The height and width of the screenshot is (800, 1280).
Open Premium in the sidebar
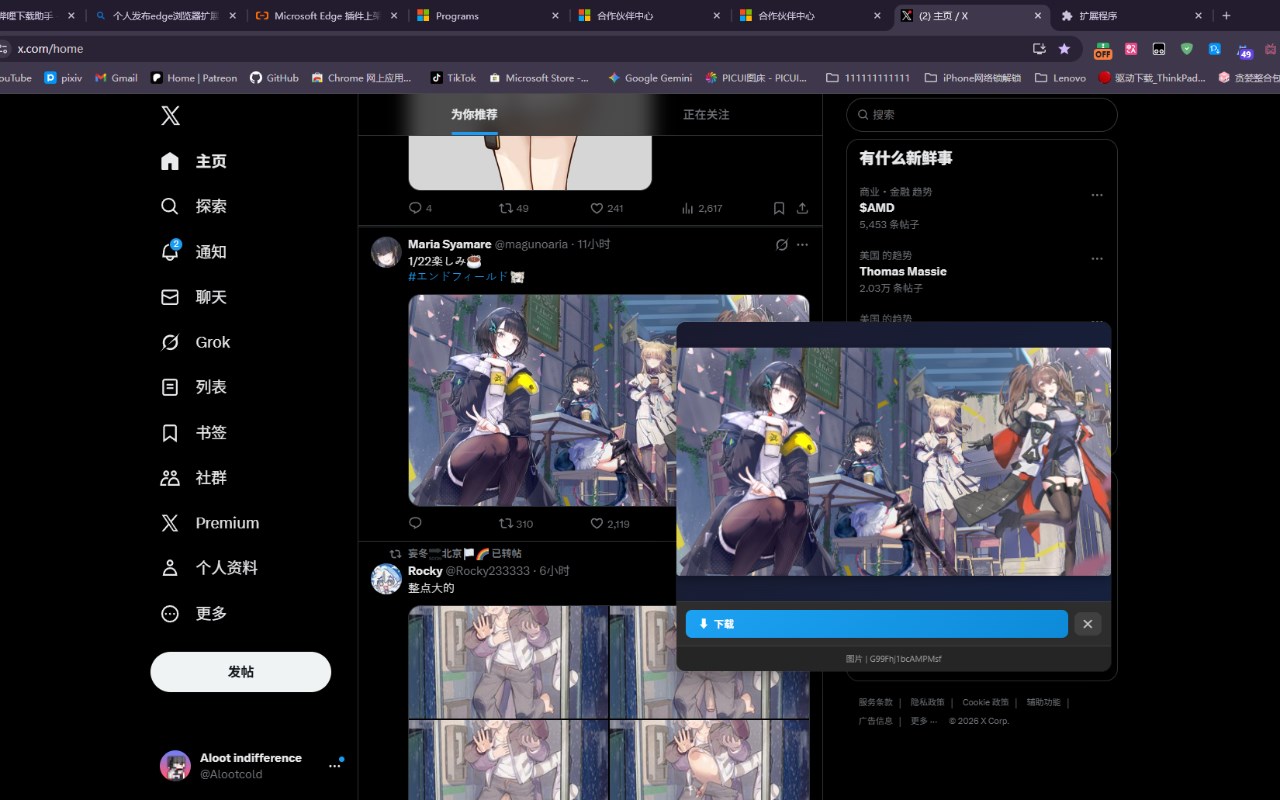coord(210,523)
